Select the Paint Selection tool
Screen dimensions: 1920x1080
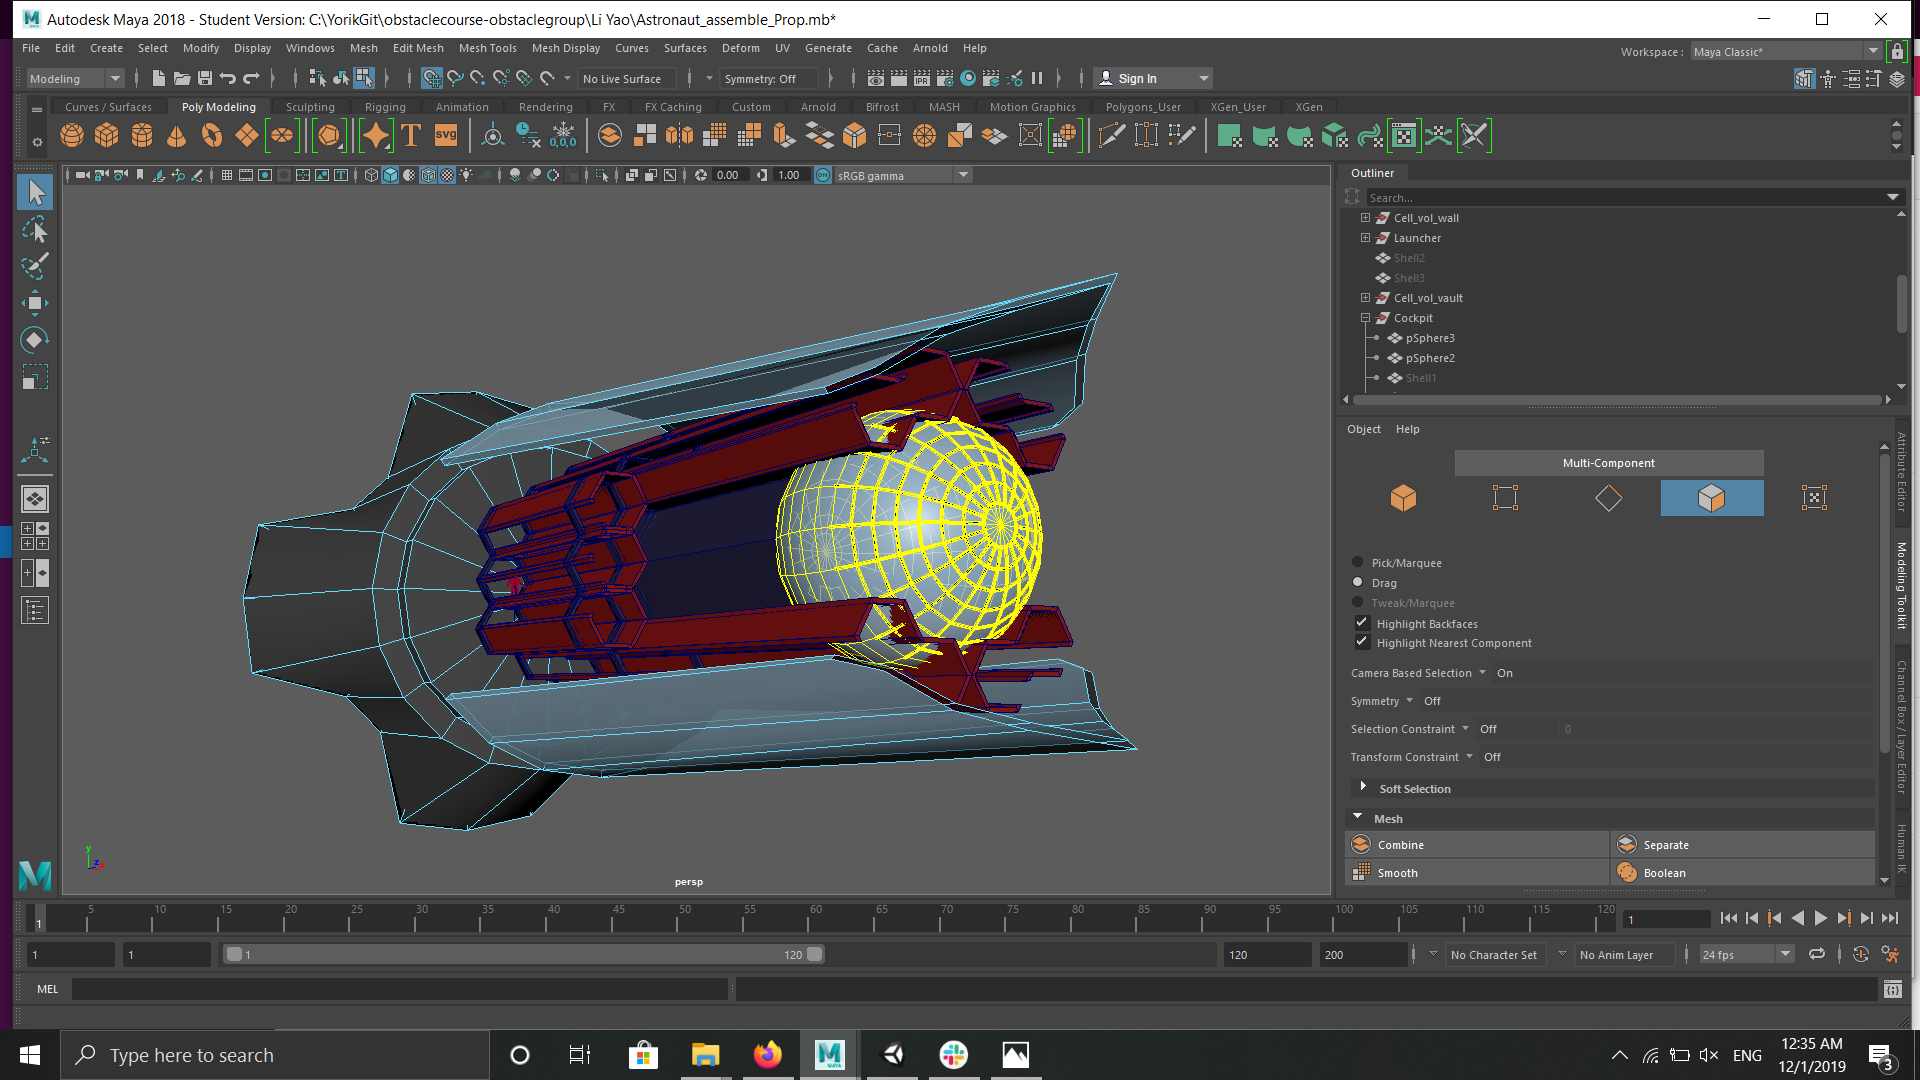(34, 265)
